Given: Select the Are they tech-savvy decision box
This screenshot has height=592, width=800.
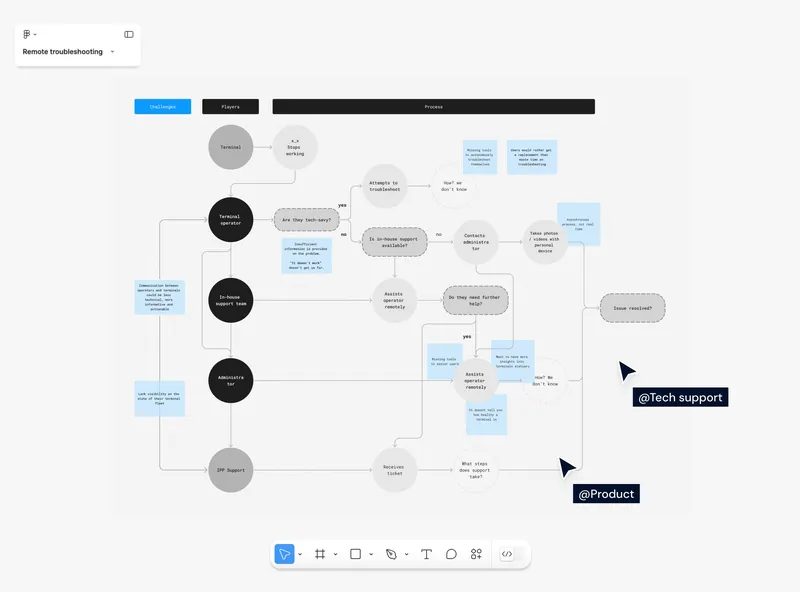Looking at the screenshot, I should tap(307, 220).
